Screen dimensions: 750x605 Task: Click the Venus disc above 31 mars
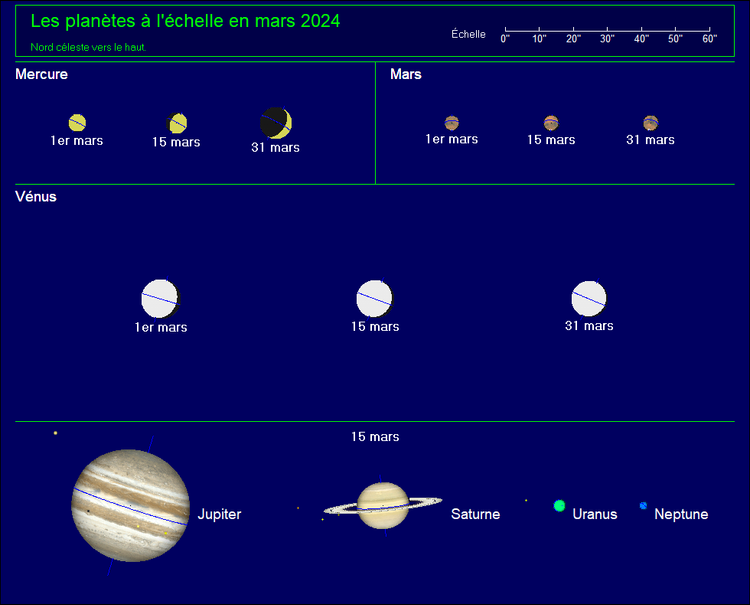tap(589, 298)
